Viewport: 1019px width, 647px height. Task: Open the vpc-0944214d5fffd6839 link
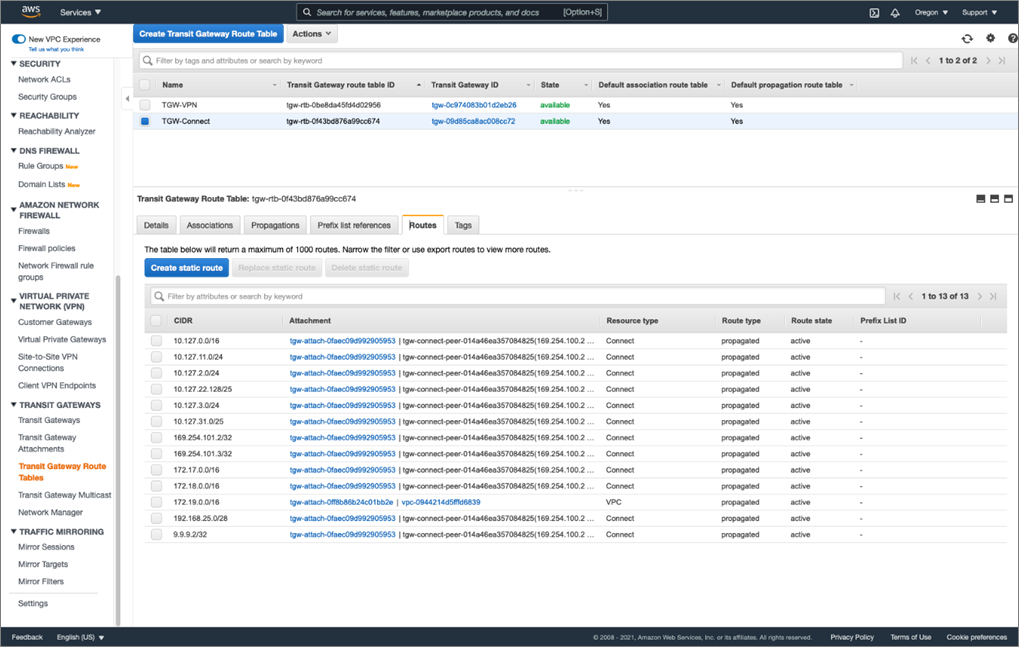pyautogui.click(x=441, y=502)
